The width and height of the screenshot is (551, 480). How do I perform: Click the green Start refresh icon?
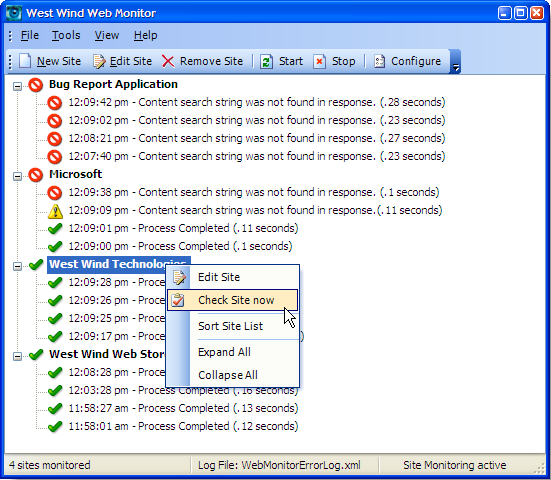click(266, 61)
